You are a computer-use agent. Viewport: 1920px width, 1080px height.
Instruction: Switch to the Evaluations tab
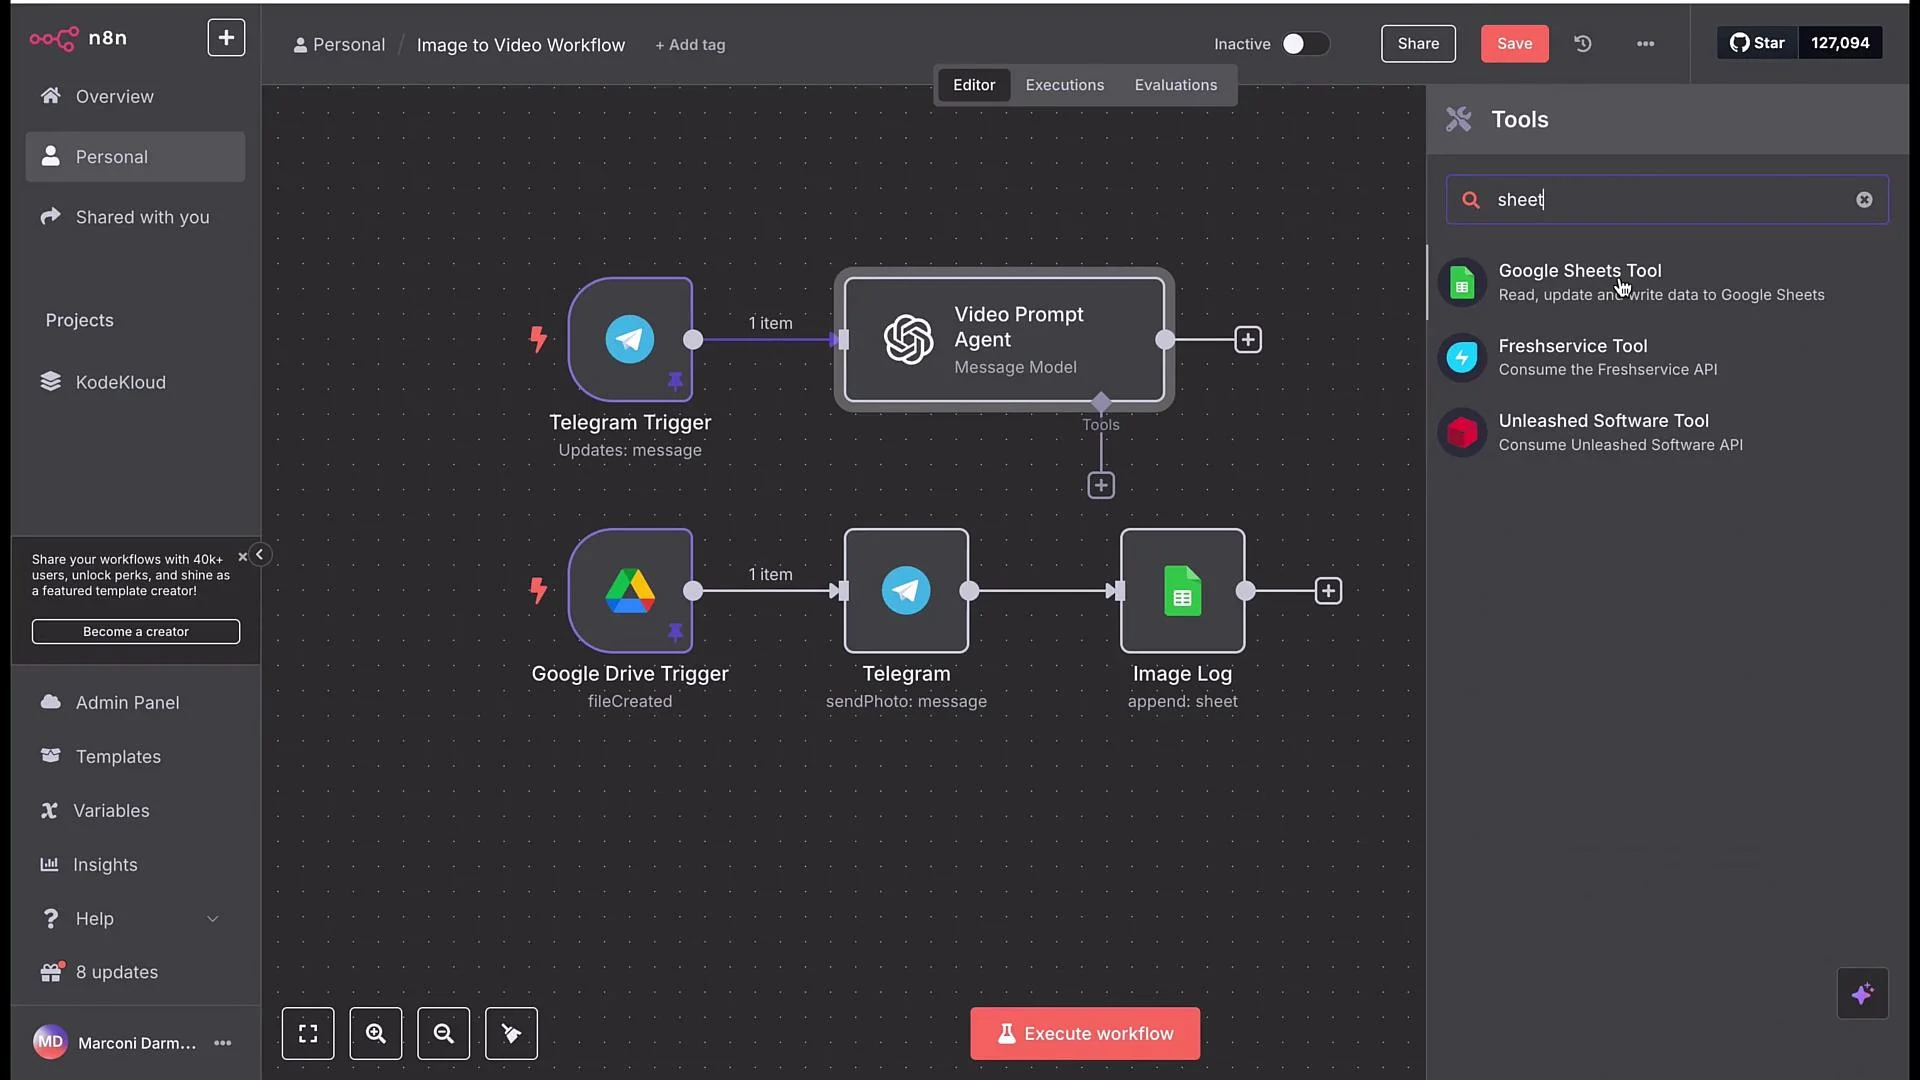point(1176,85)
